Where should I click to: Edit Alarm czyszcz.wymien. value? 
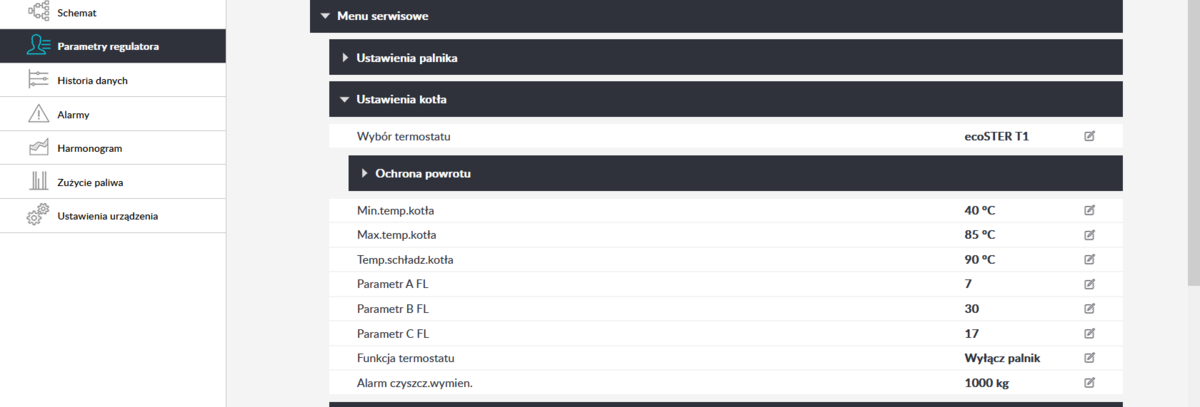[1089, 382]
